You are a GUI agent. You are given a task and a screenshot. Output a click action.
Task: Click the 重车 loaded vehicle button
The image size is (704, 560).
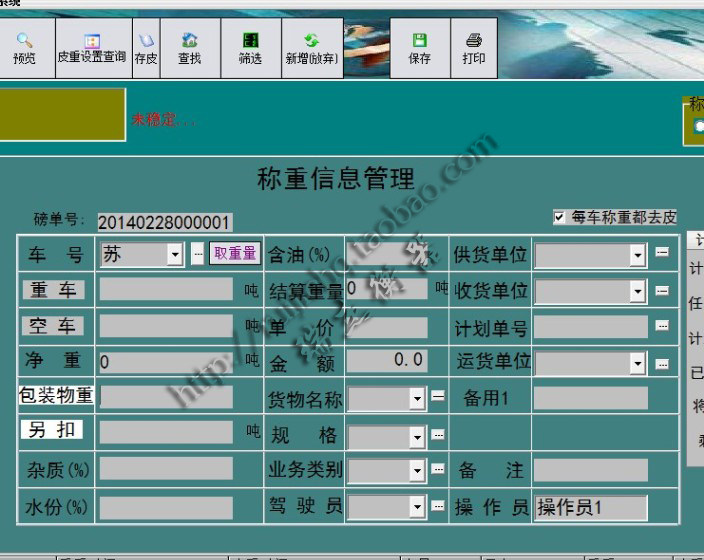[53, 290]
